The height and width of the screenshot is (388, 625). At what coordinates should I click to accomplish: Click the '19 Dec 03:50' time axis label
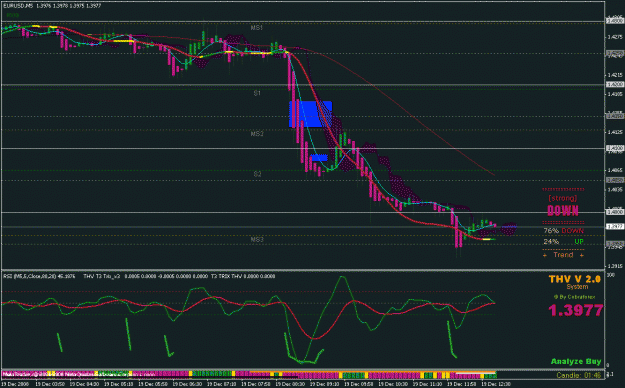[50, 384]
